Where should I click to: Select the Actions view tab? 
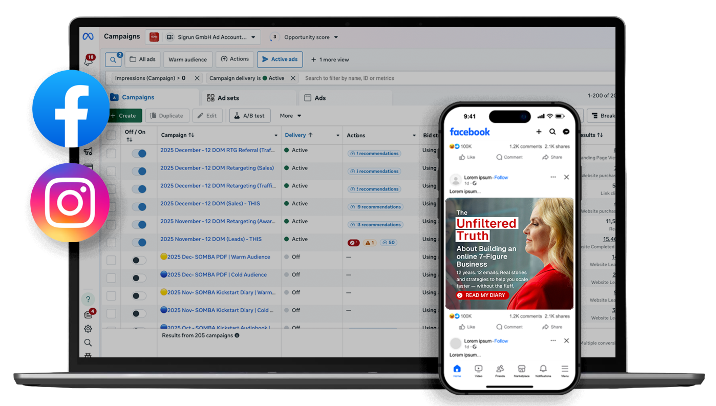tap(235, 59)
